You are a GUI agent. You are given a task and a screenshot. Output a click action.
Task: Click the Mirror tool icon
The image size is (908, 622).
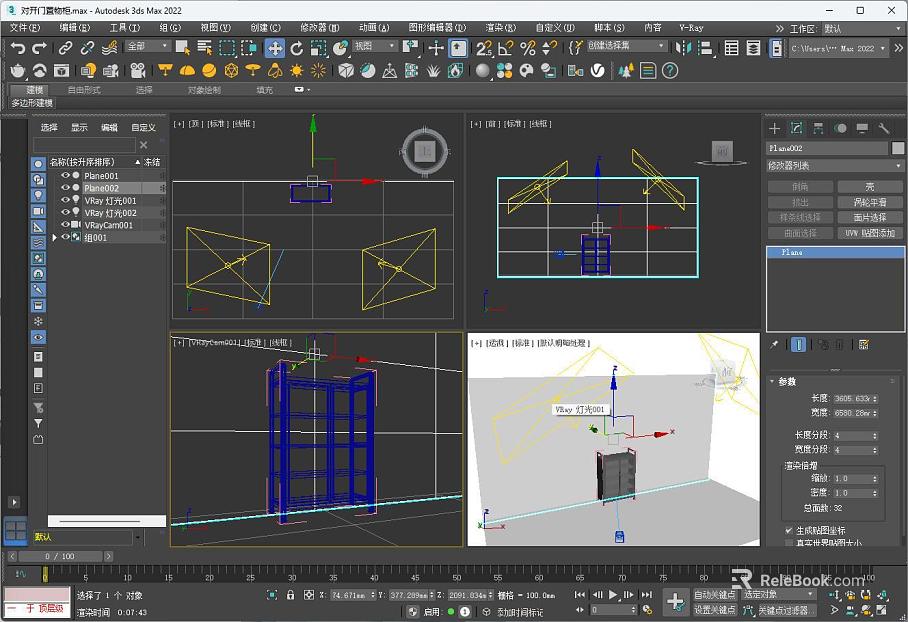click(x=683, y=48)
